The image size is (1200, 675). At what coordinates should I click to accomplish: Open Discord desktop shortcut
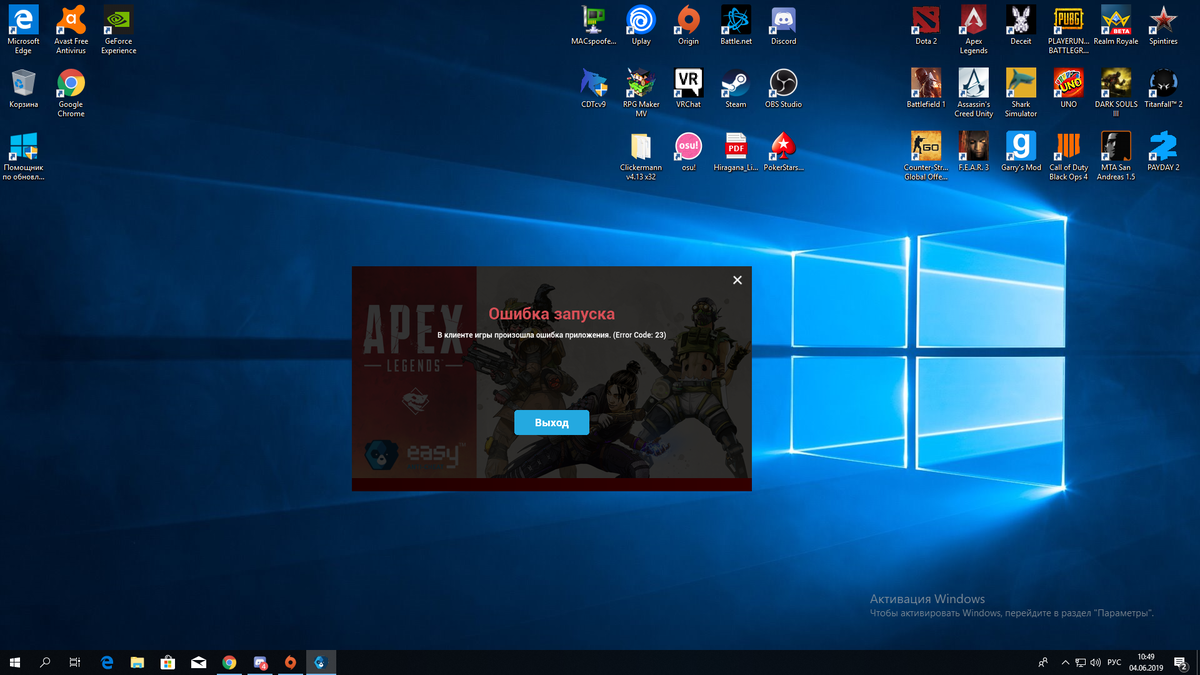click(x=784, y=26)
